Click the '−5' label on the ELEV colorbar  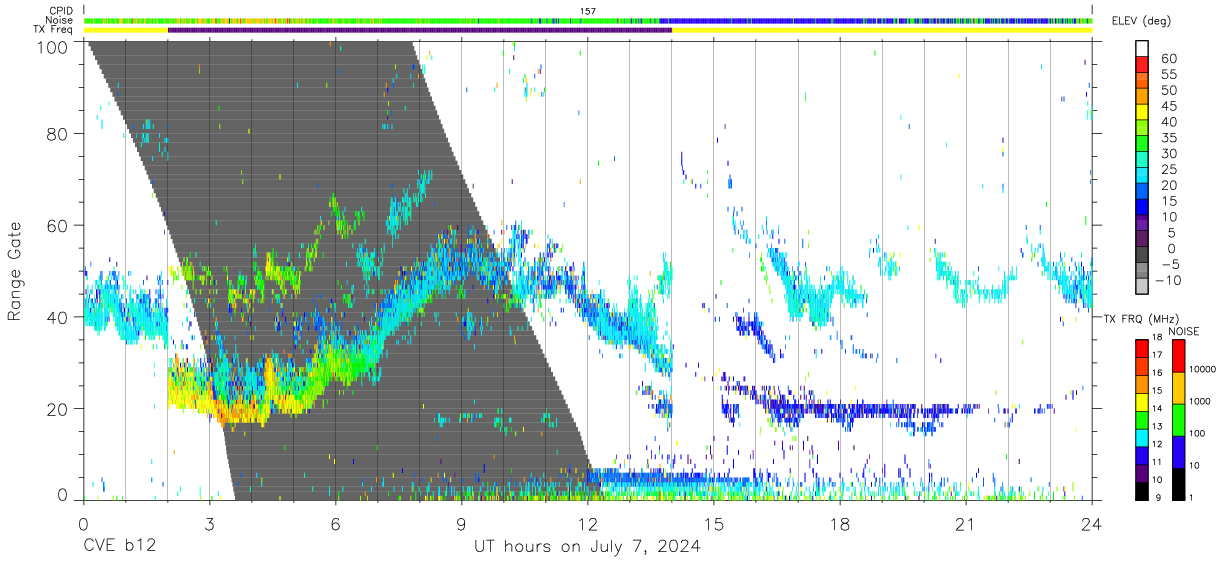point(1173,265)
